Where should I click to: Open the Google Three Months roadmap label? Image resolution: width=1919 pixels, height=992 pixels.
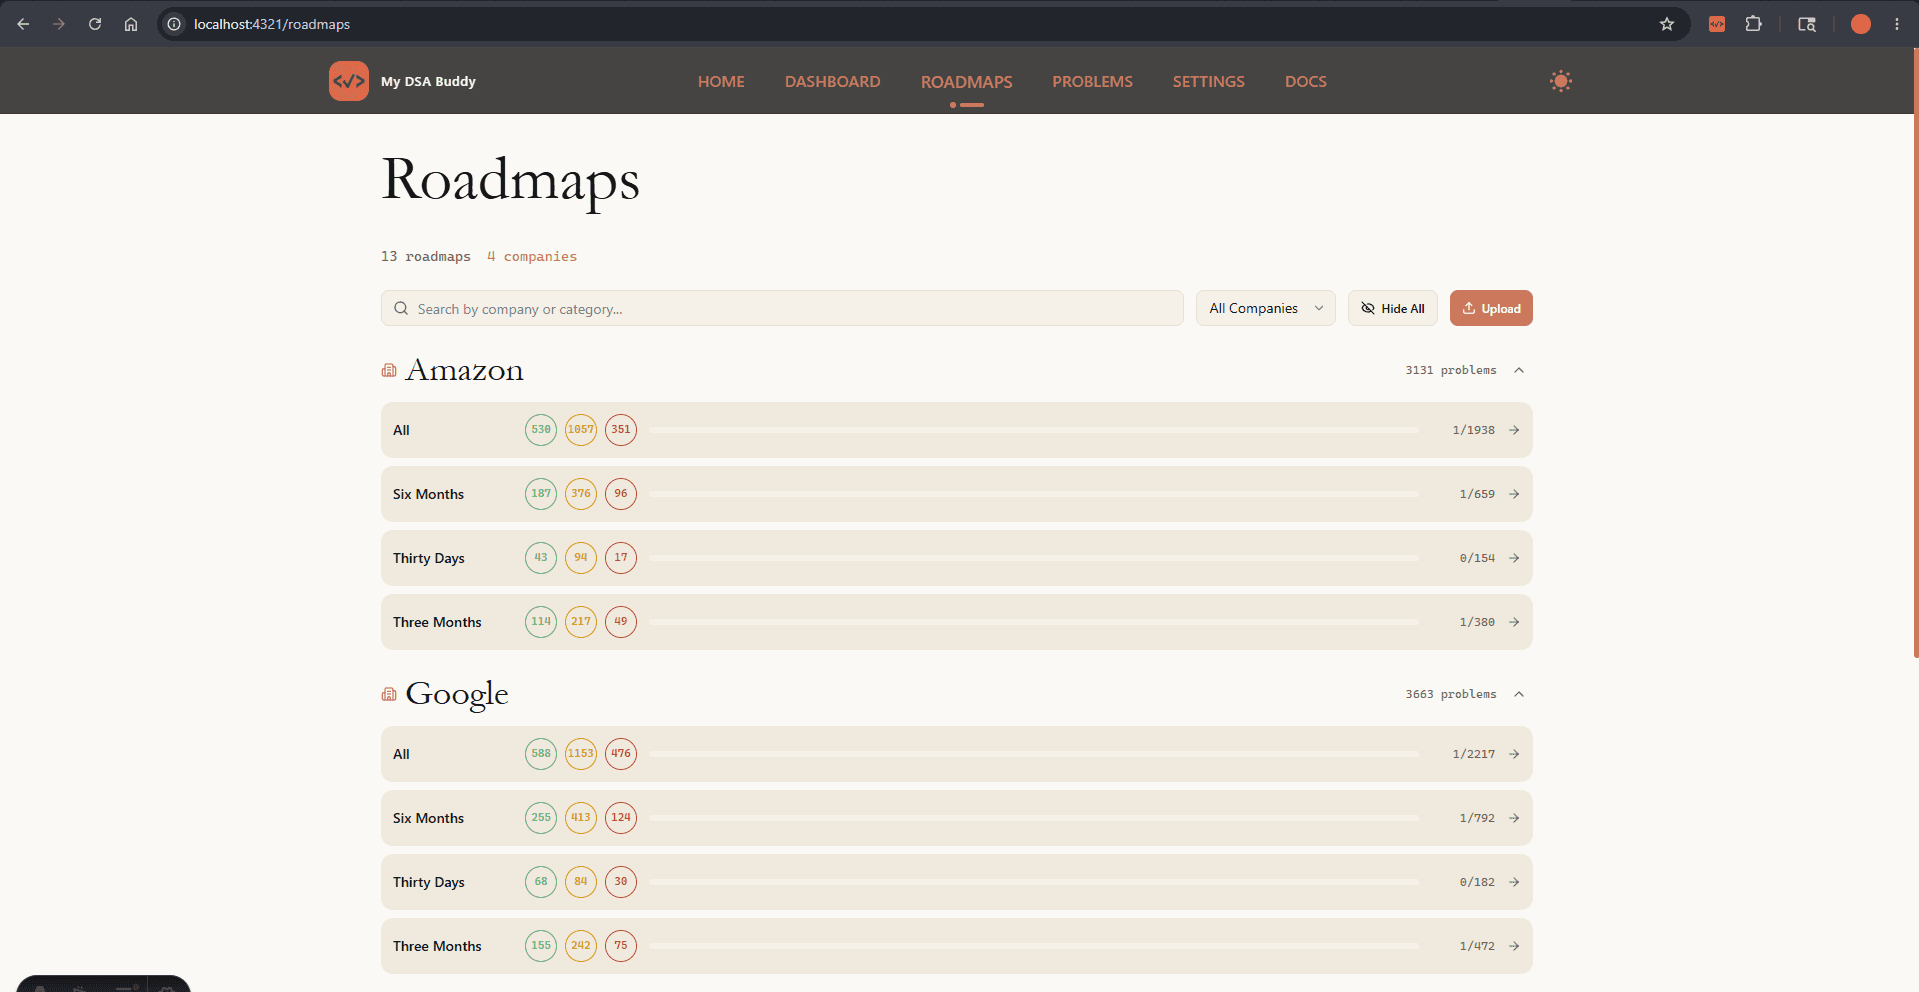(437, 946)
